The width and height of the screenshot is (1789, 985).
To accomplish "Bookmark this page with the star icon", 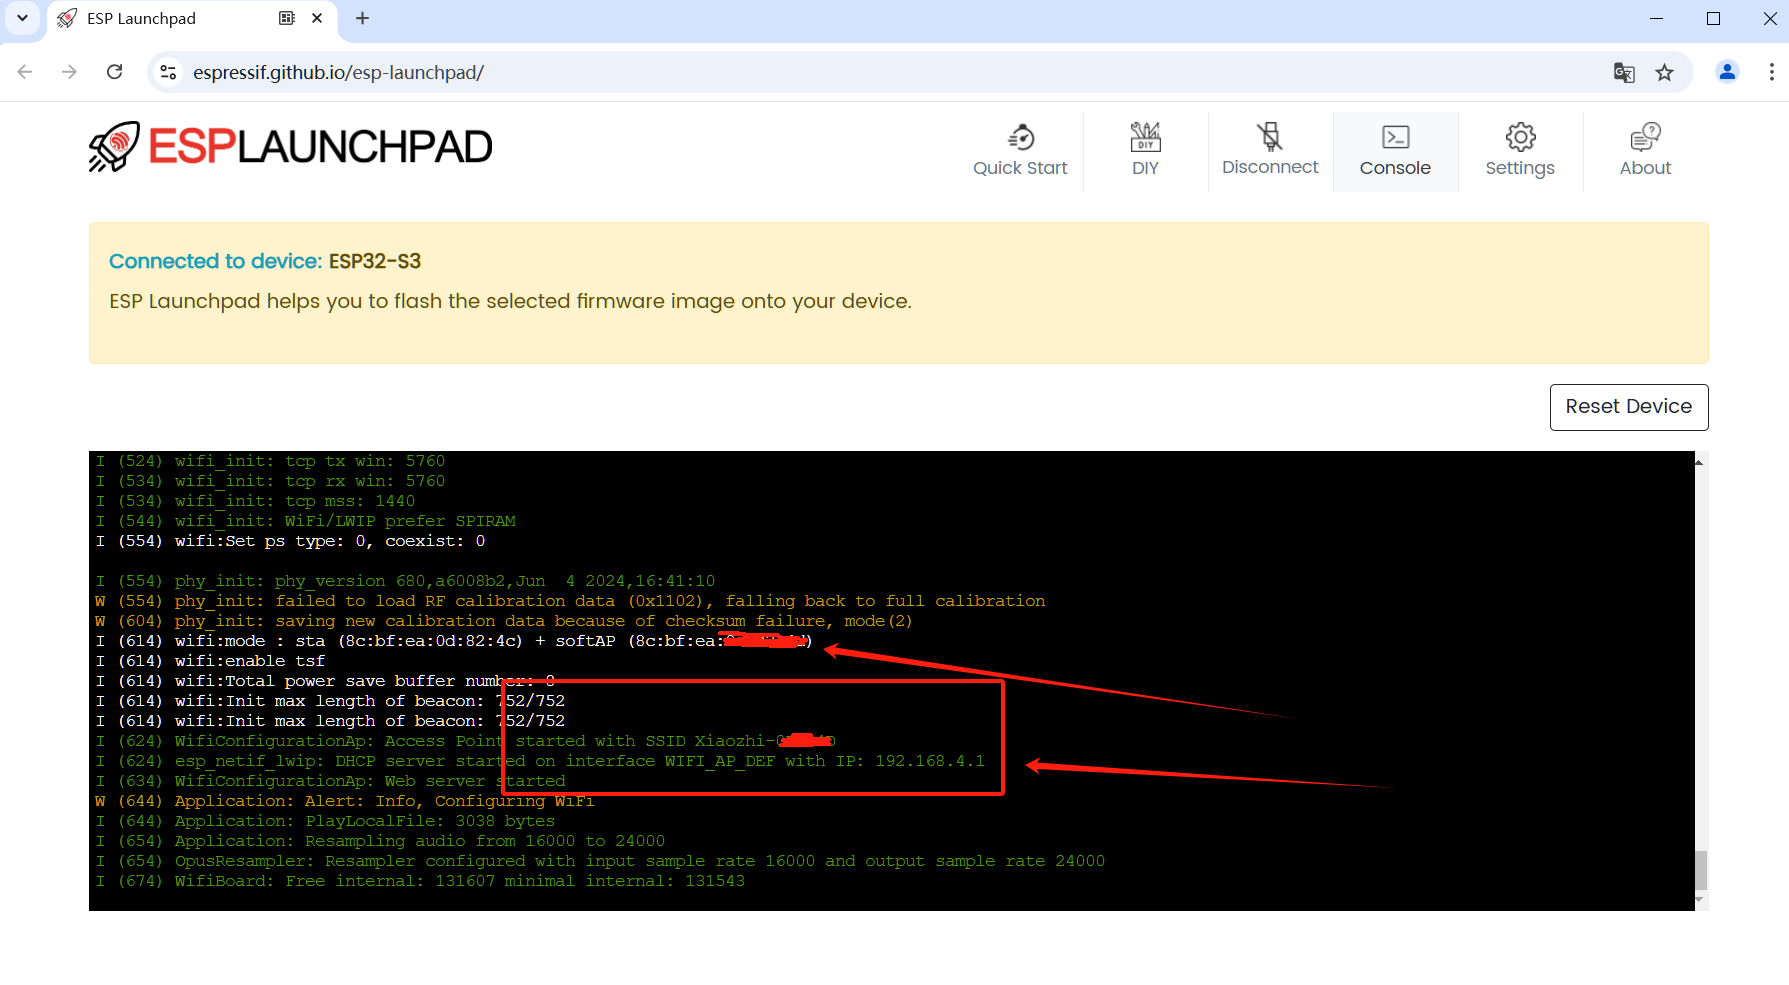I will click(1664, 72).
